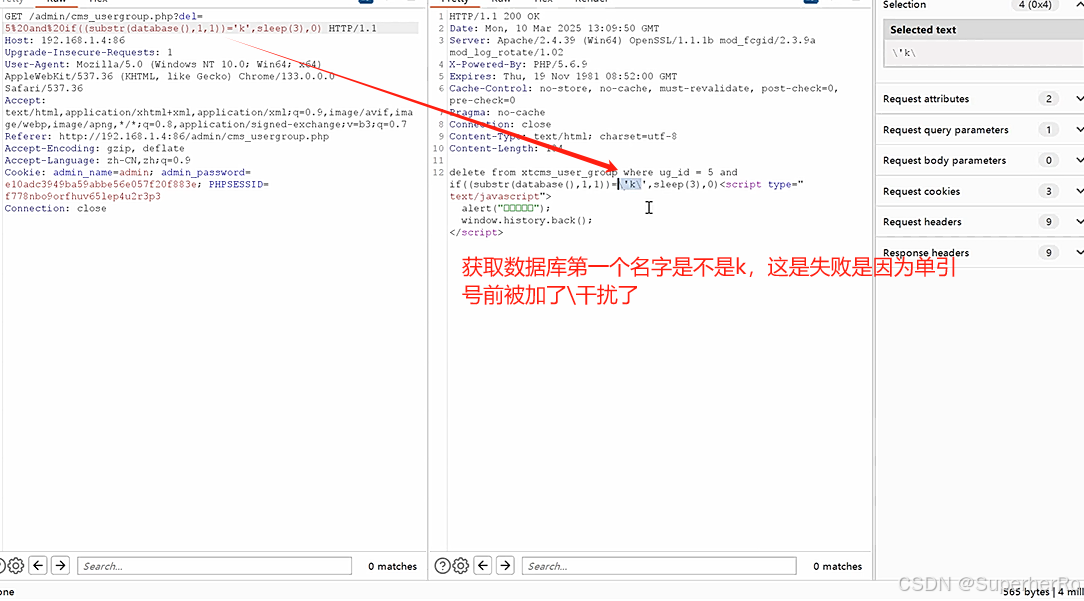
Task: Expand Request attributes section
Action: pyautogui.click(x=1078, y=99)
